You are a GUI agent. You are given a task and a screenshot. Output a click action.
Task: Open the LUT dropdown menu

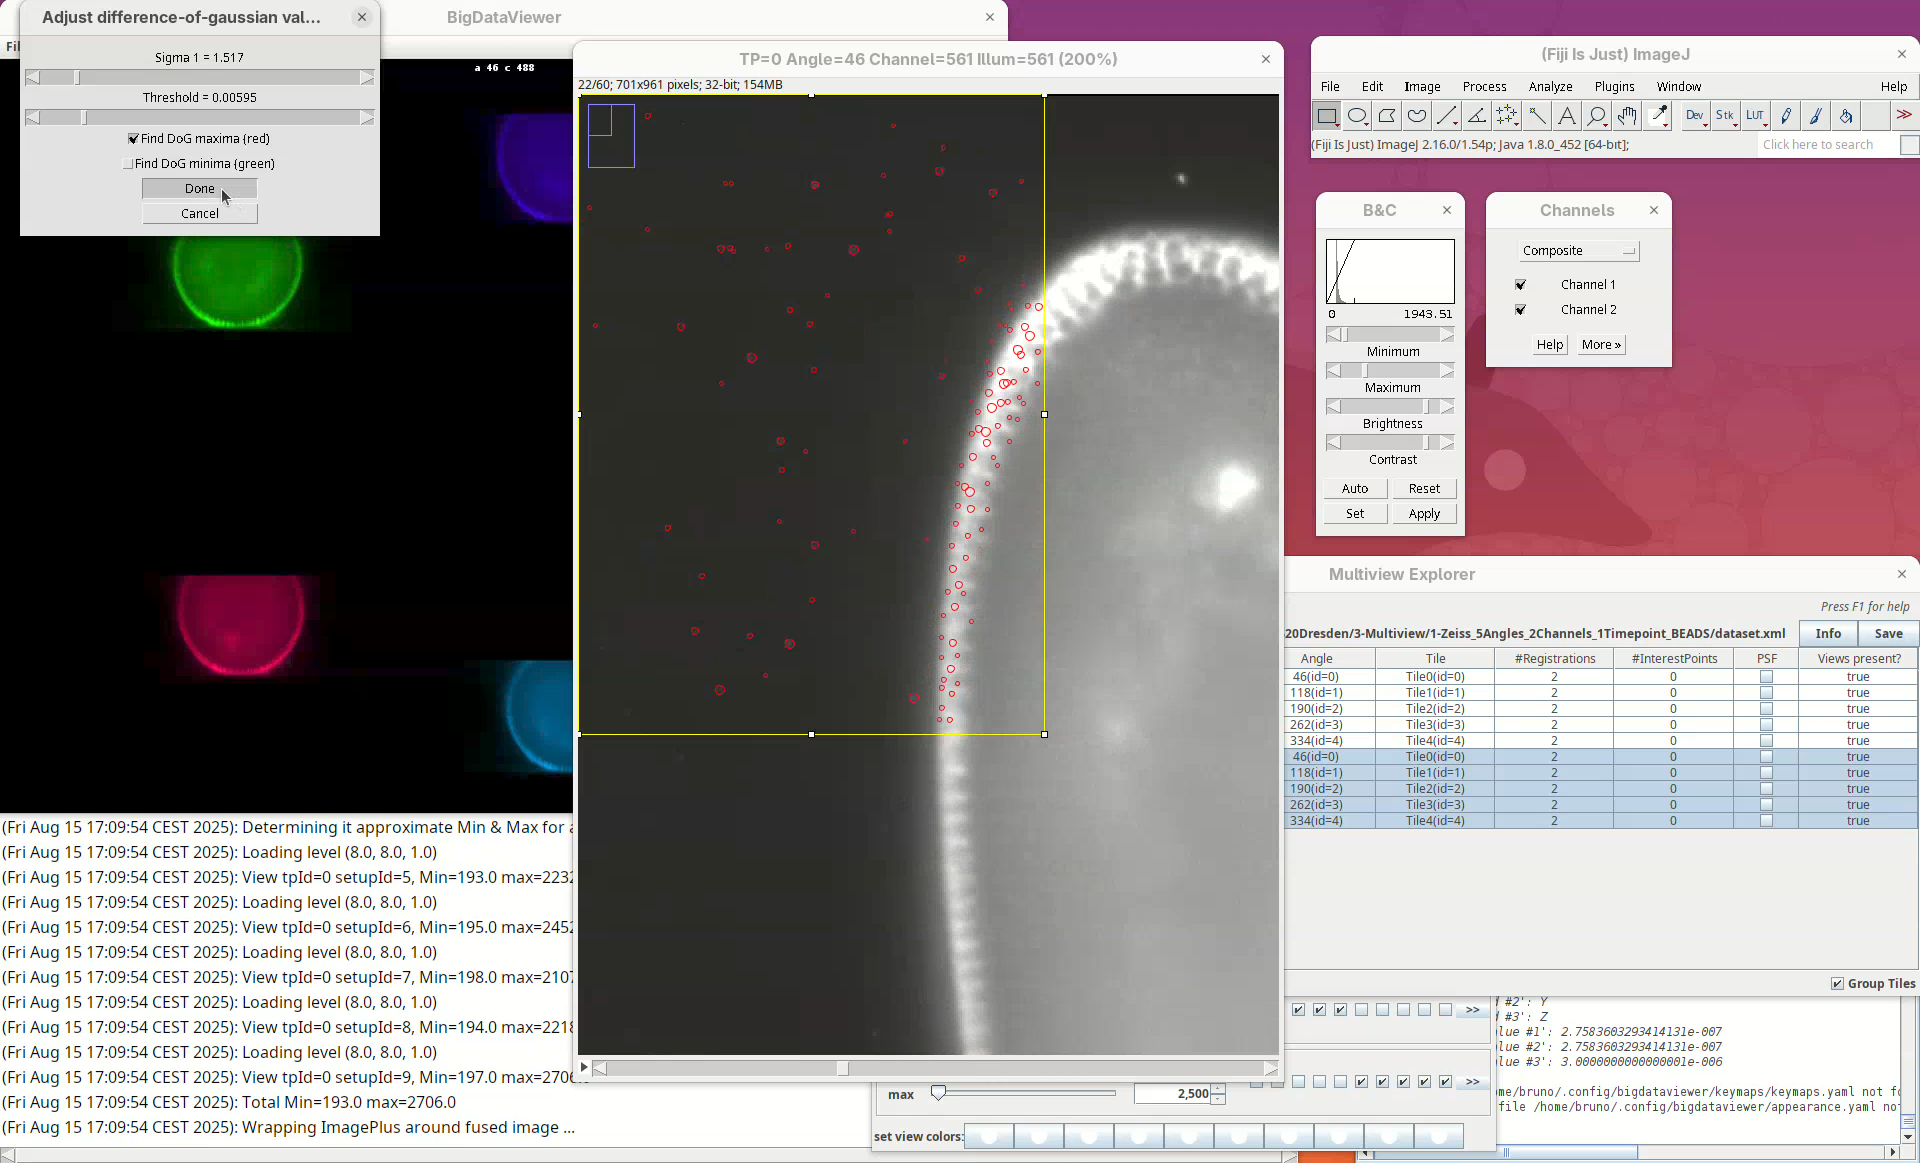click(1755, 116)
